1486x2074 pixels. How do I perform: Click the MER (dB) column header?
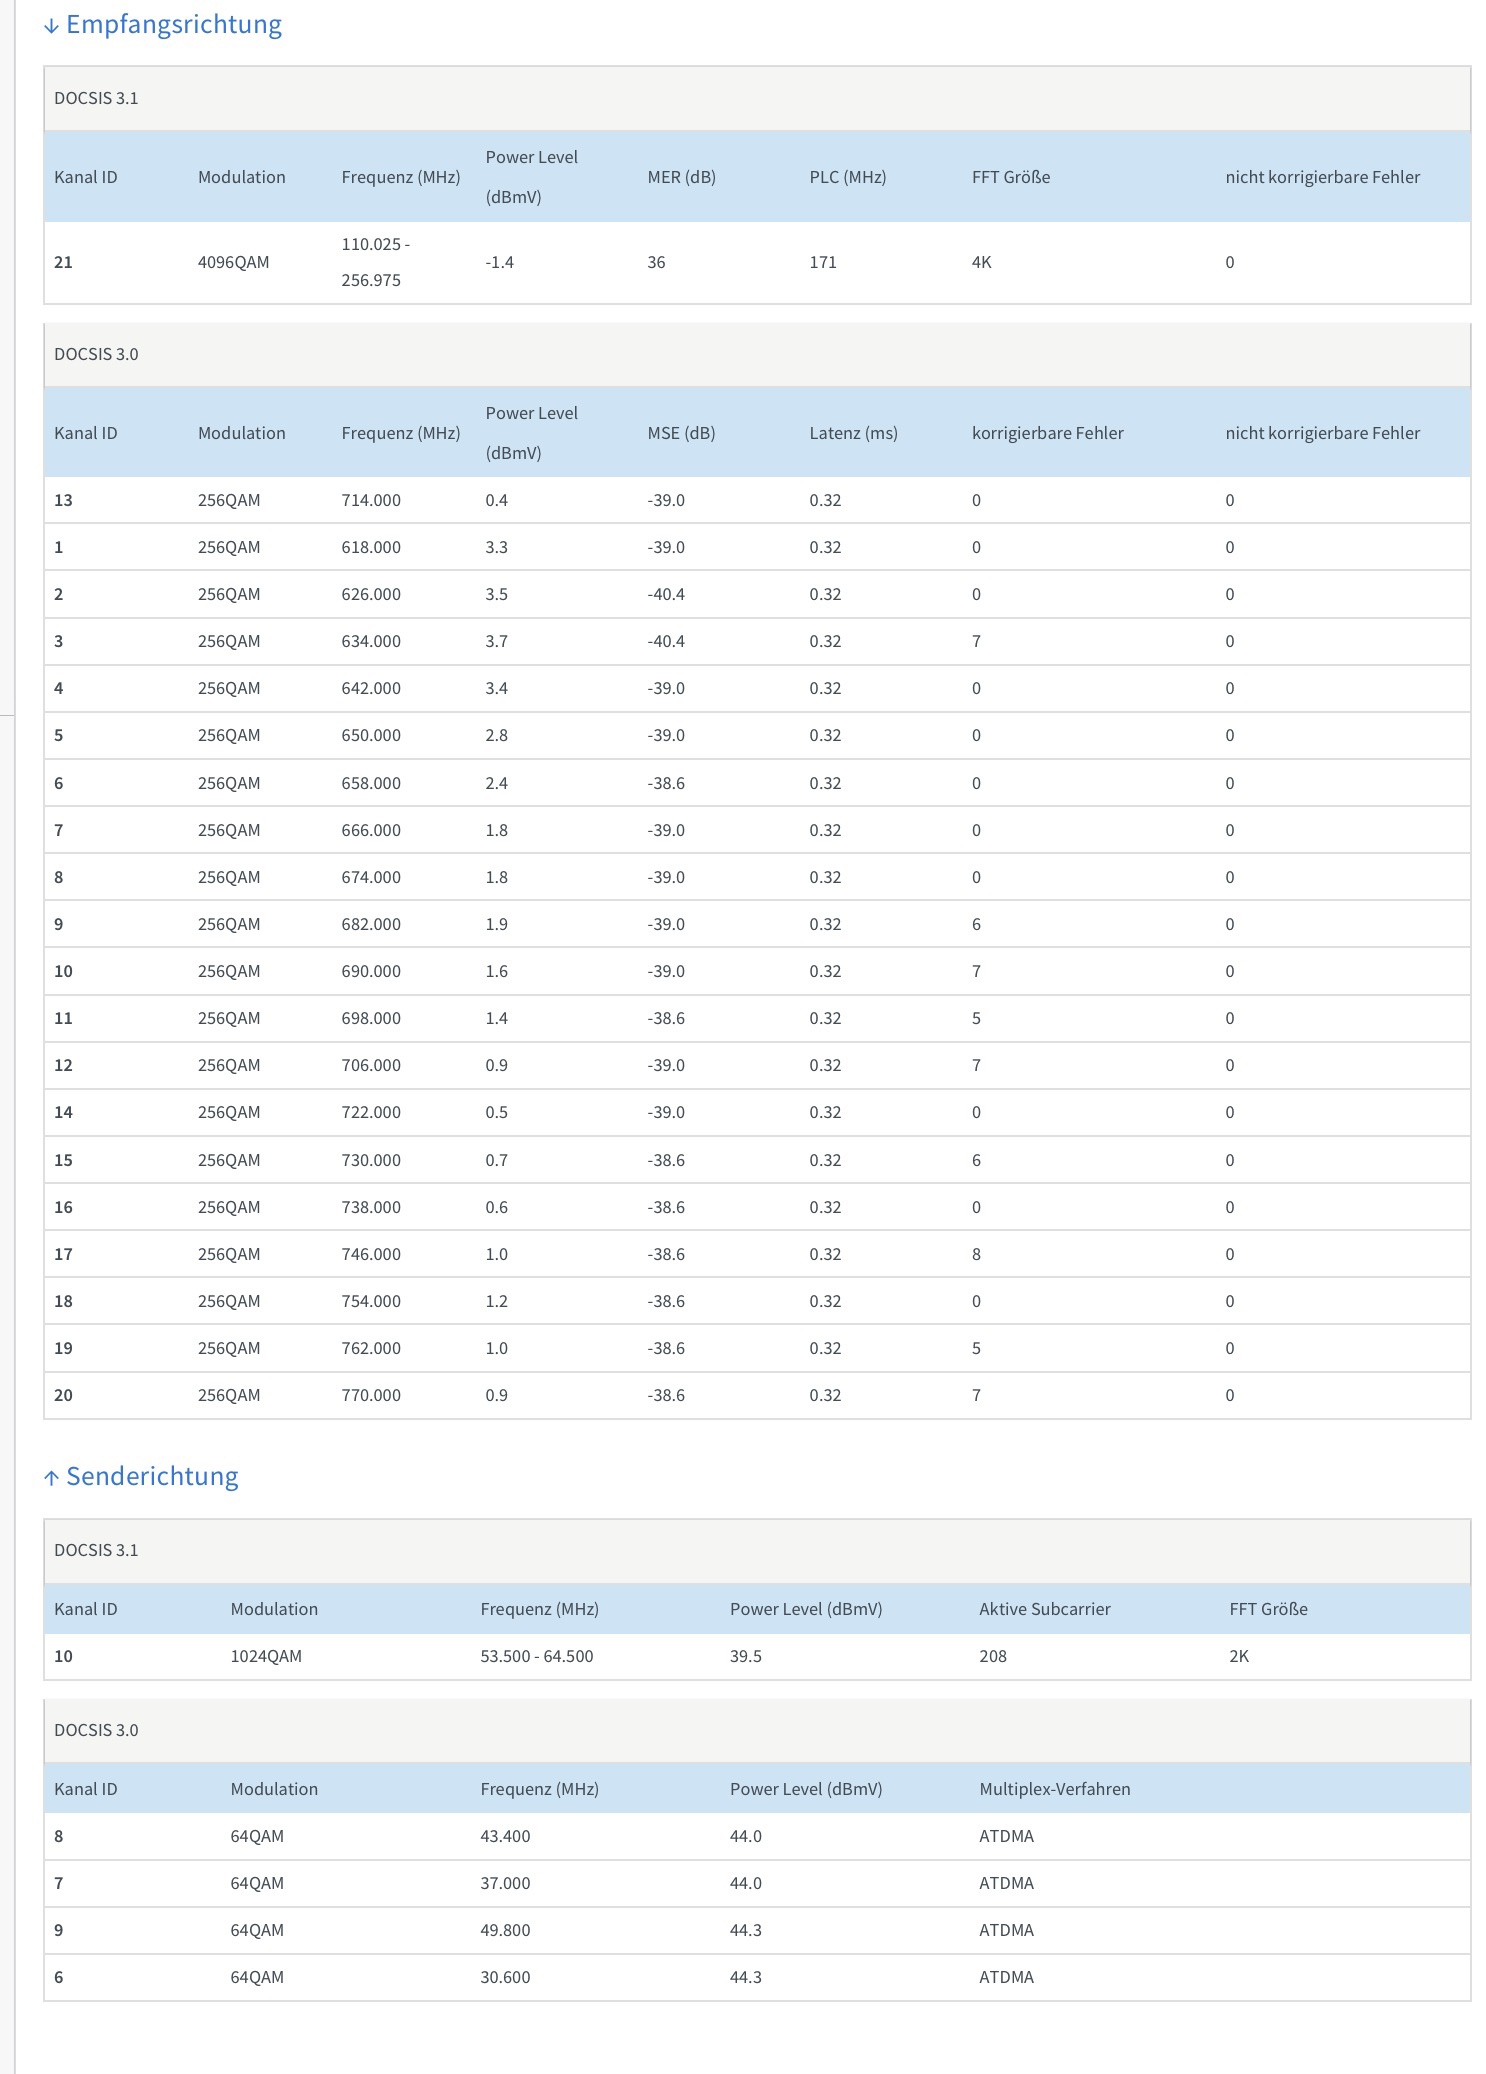point(681,177)
